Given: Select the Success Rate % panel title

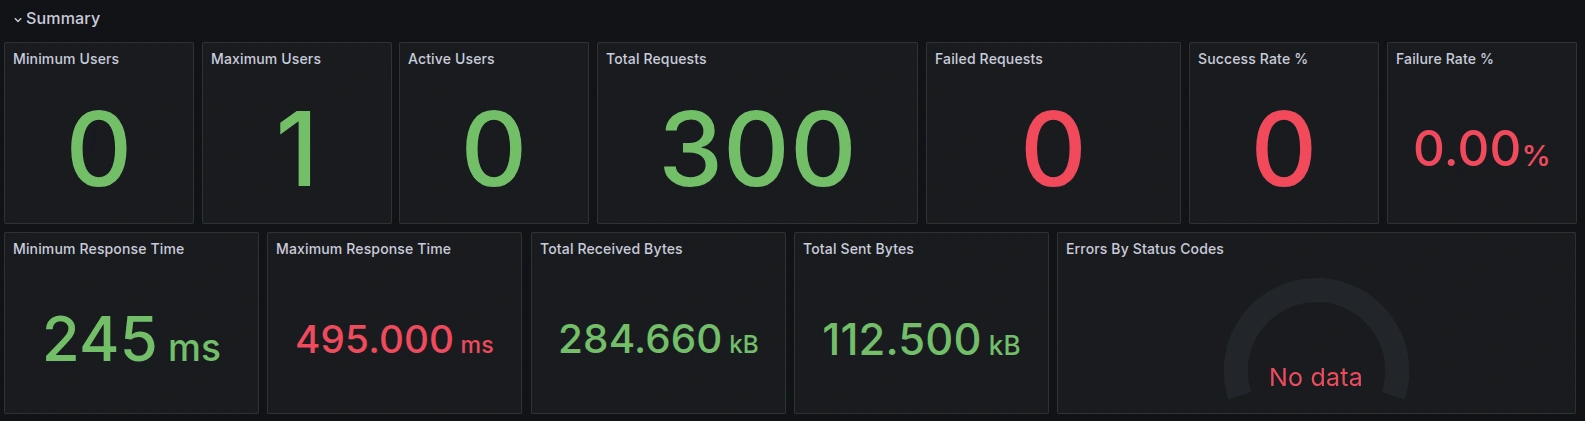Looking at the screenshot, I should point(1252,59).
